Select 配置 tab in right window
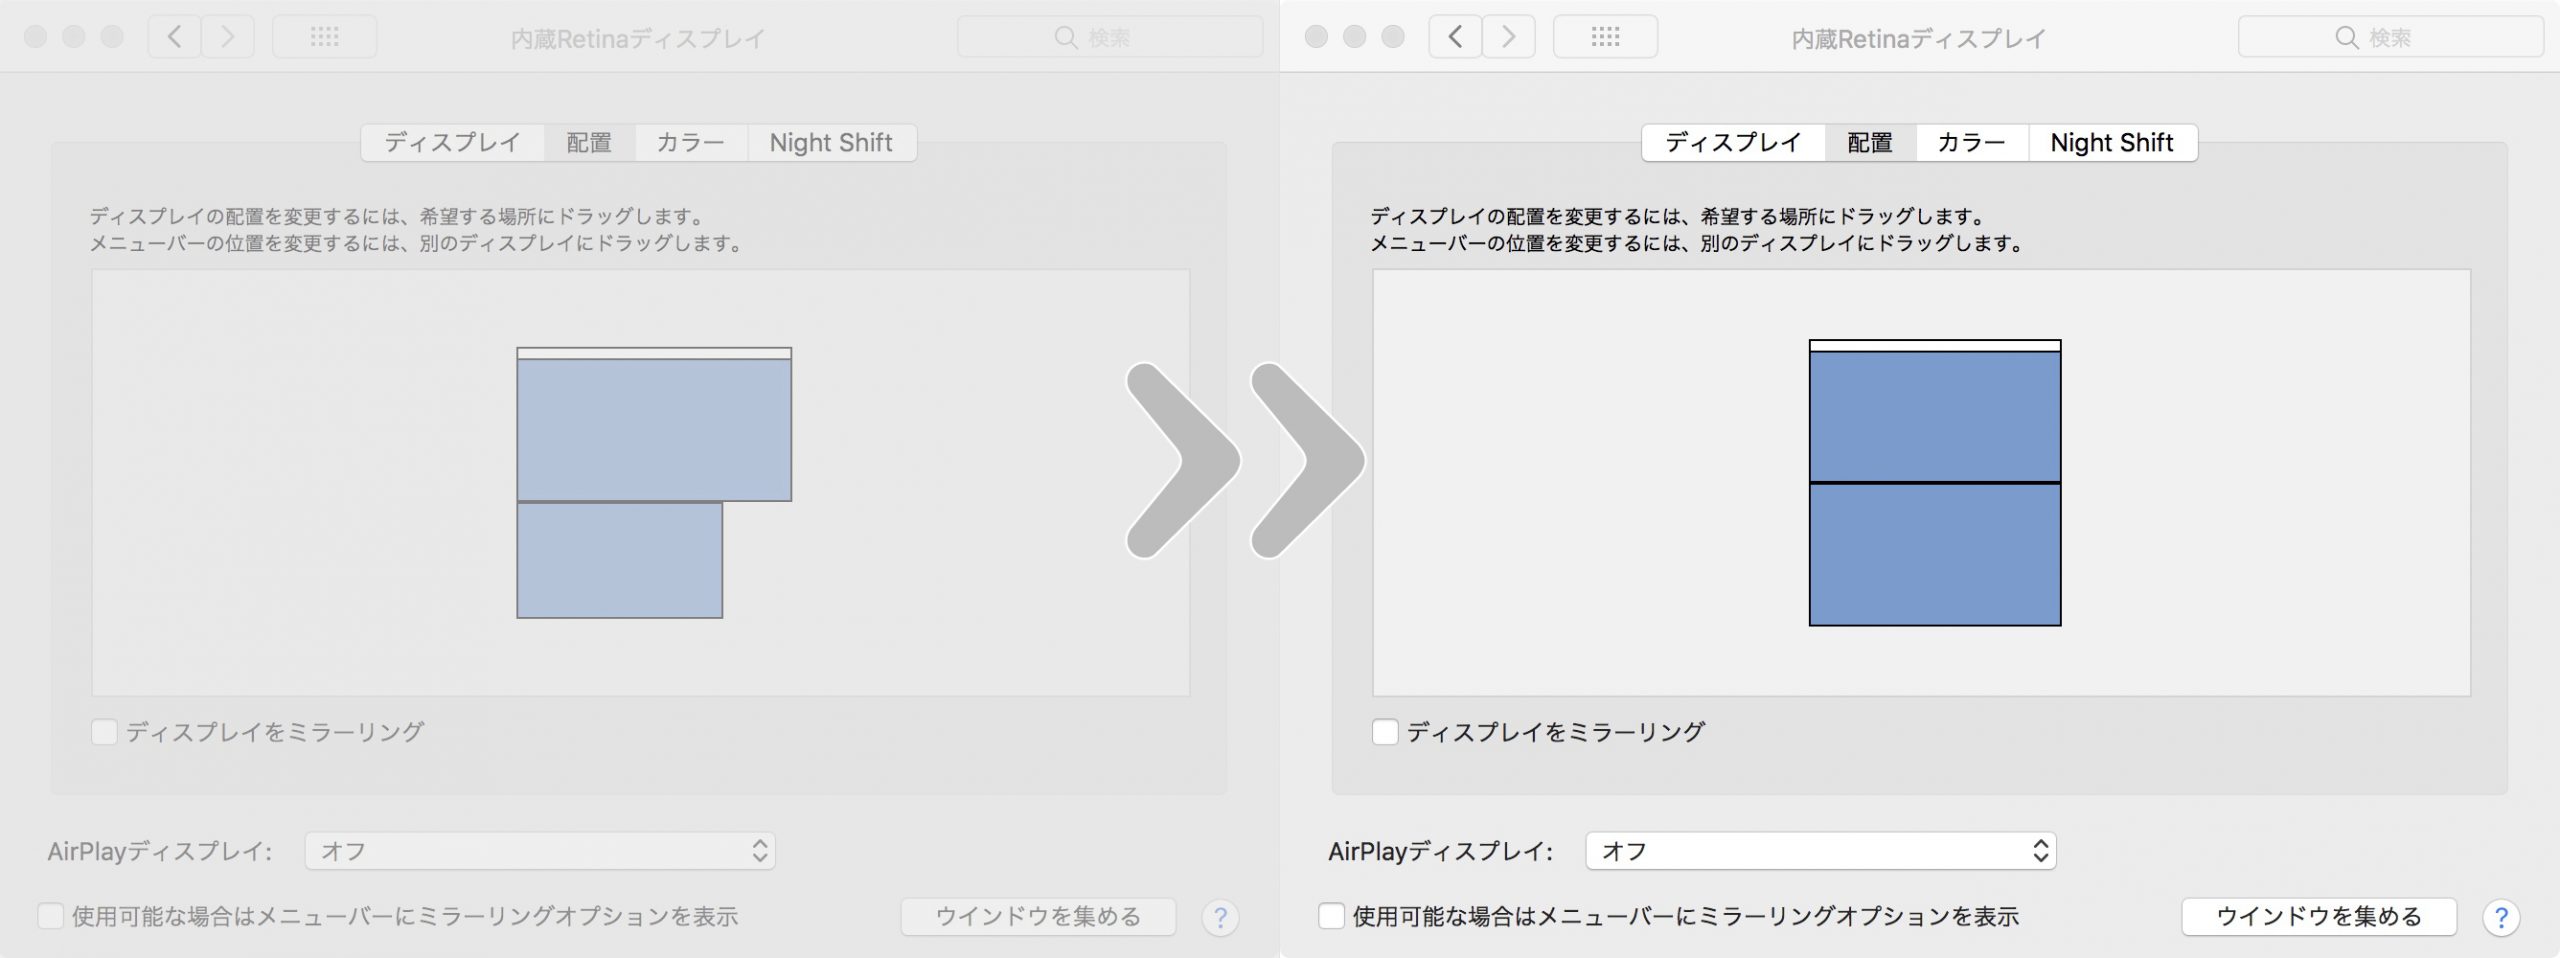The width and height of the screenshot is (2560, 958). coord(1870,142)
